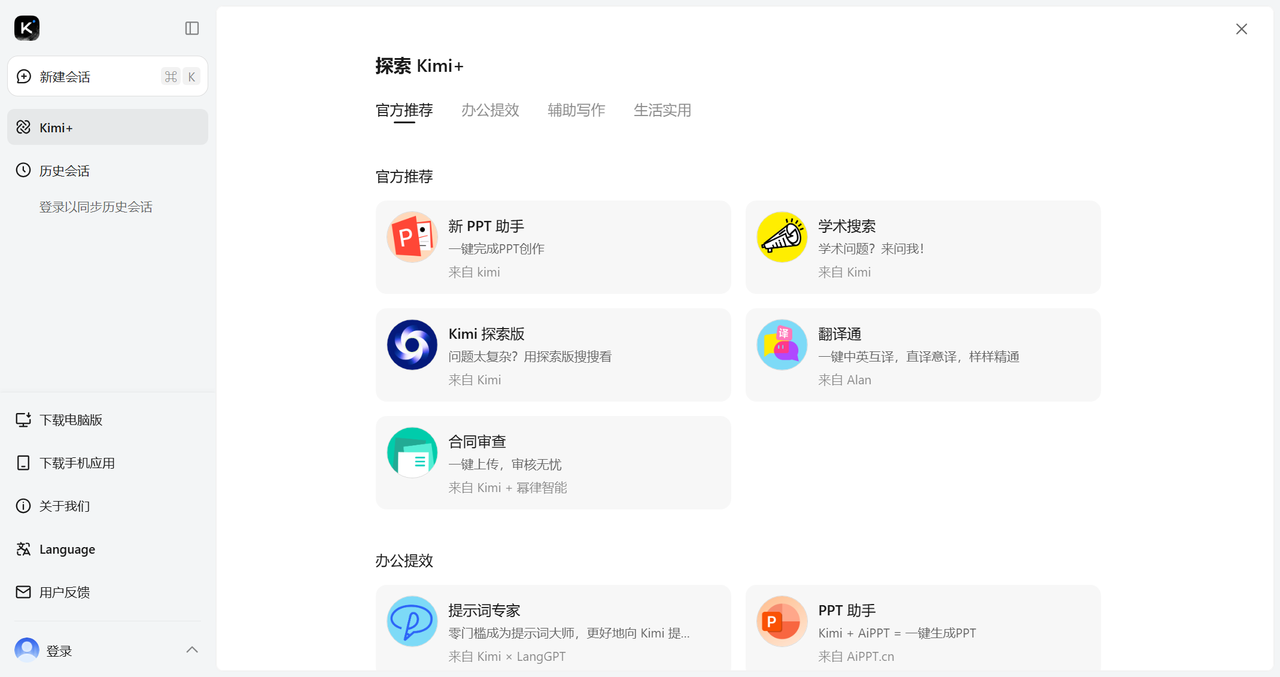Open the PPT 助手 card
This screenshot has height=677, width=1280.
click(x=923, y=628)
